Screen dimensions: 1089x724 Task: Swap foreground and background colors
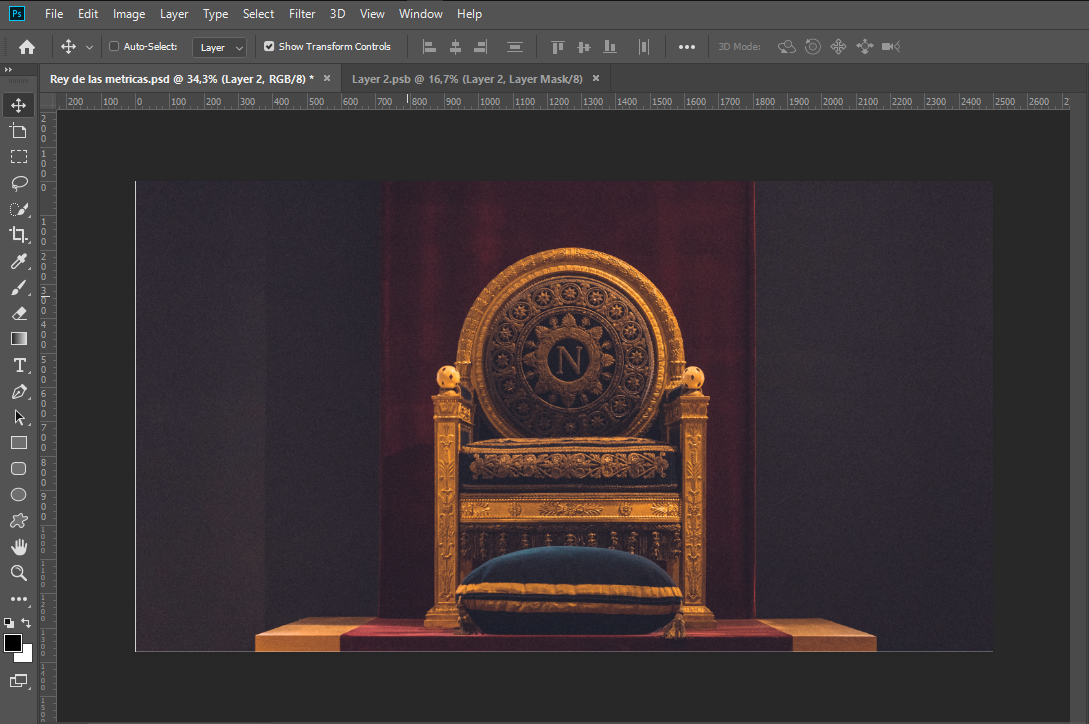26,623
